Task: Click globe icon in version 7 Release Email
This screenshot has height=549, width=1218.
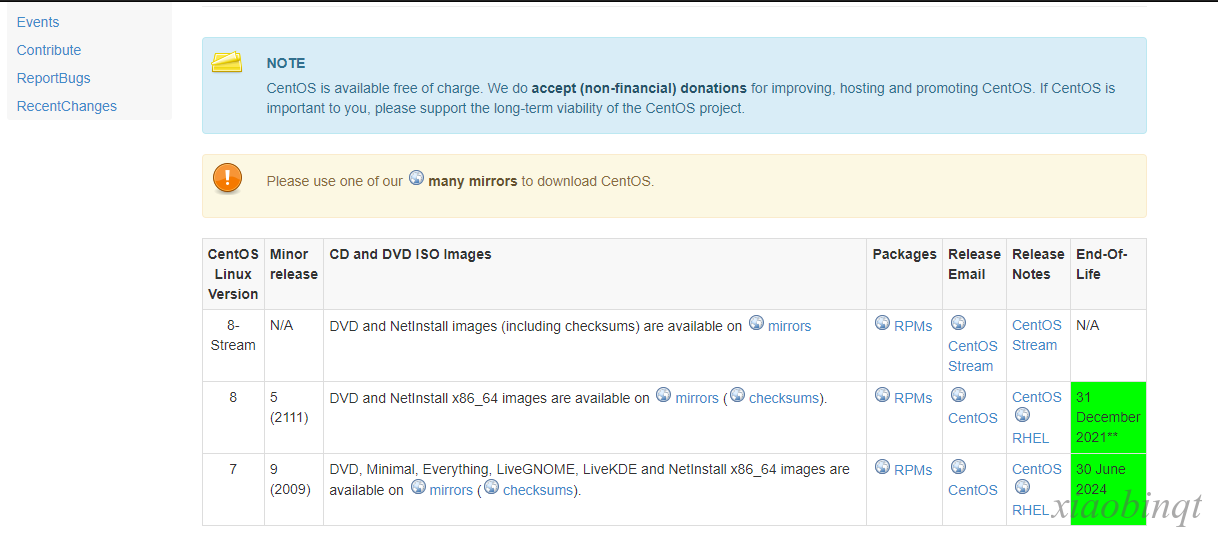Action: pos(958,467)
